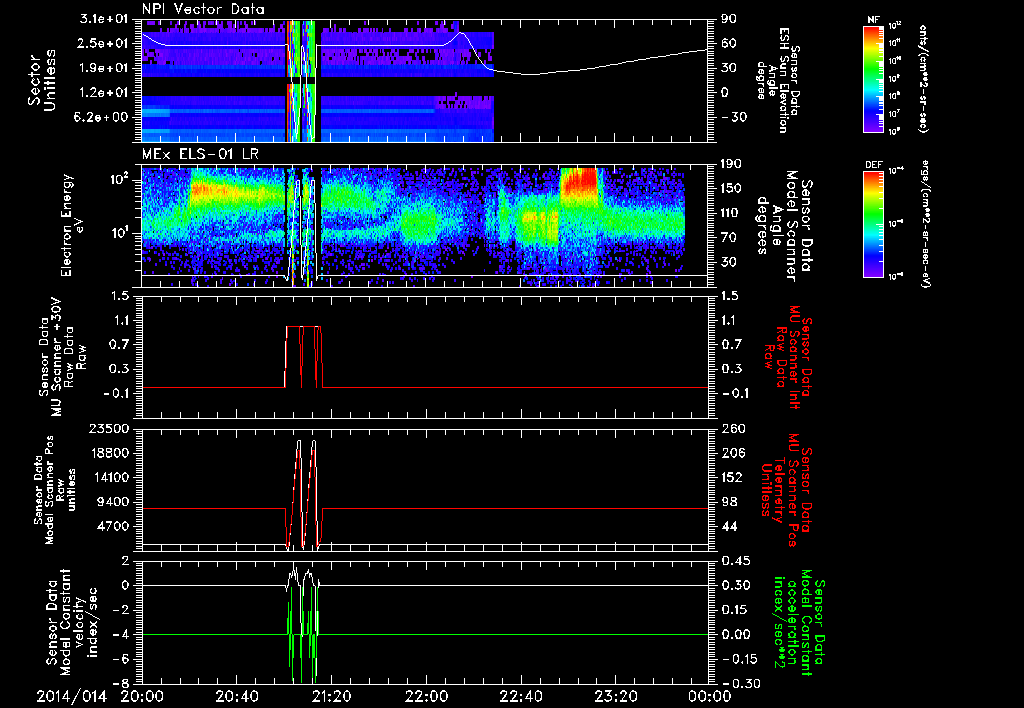Select the "14100" scanner position tick
Viewport: 1024px width, 708px height.
(110, 477)
